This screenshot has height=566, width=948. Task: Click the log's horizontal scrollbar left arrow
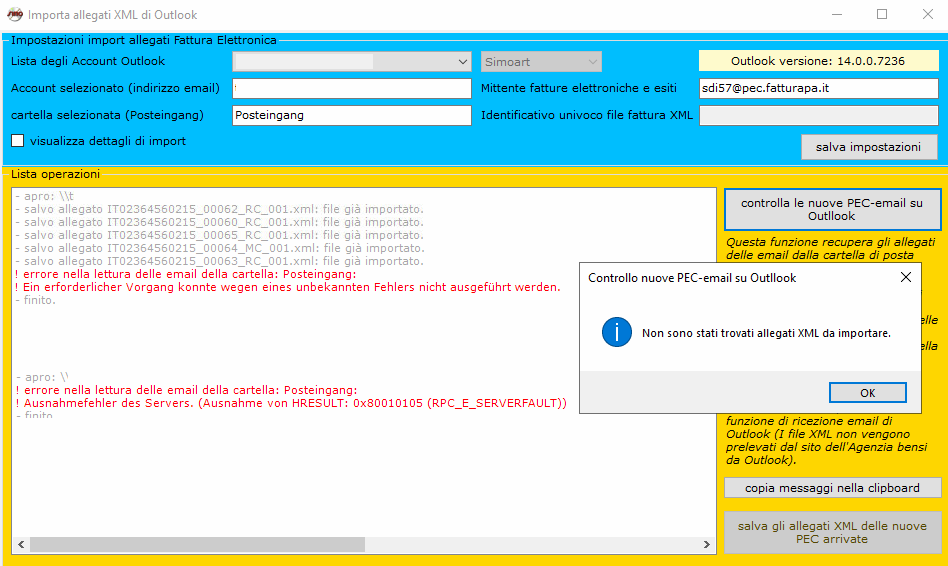click(x=20, y=545)
